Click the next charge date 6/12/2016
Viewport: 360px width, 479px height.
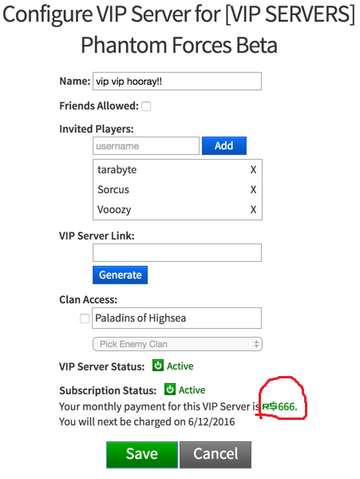pos(211,422)
